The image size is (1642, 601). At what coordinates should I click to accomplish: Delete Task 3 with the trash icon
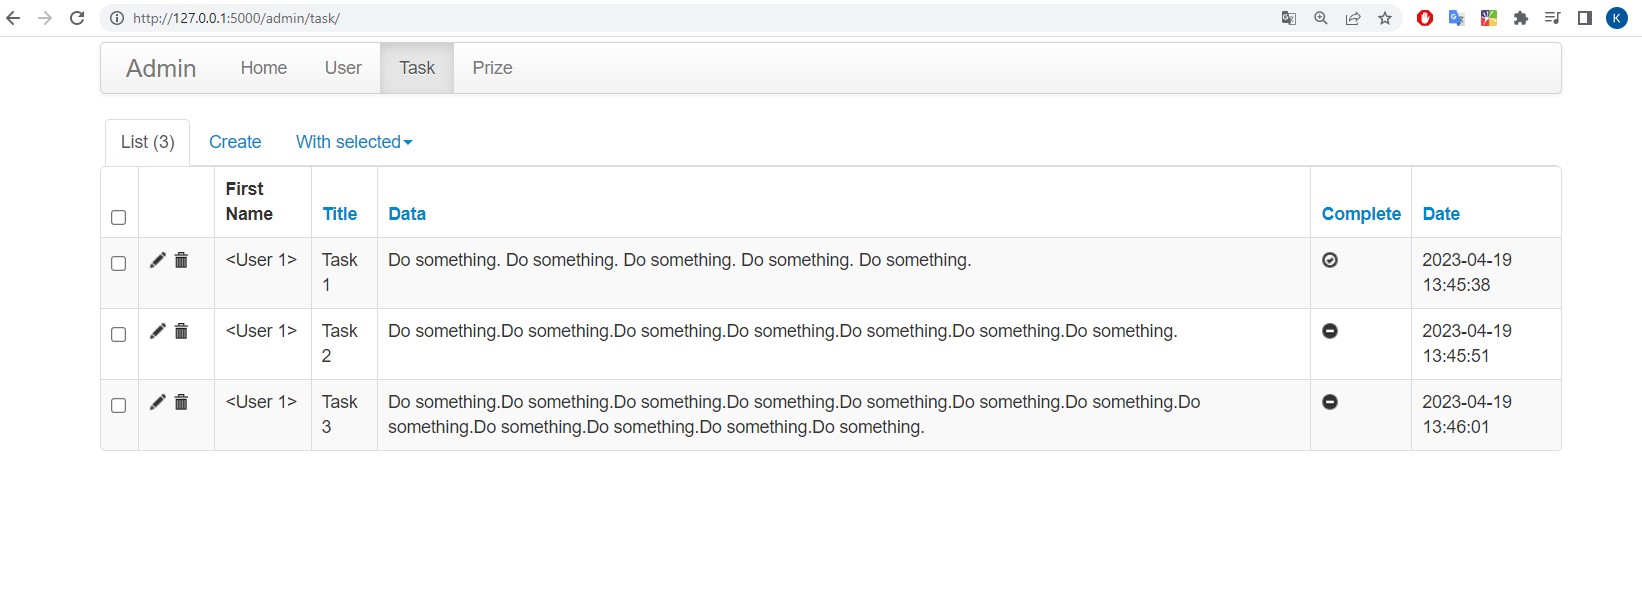pos(181,402)
